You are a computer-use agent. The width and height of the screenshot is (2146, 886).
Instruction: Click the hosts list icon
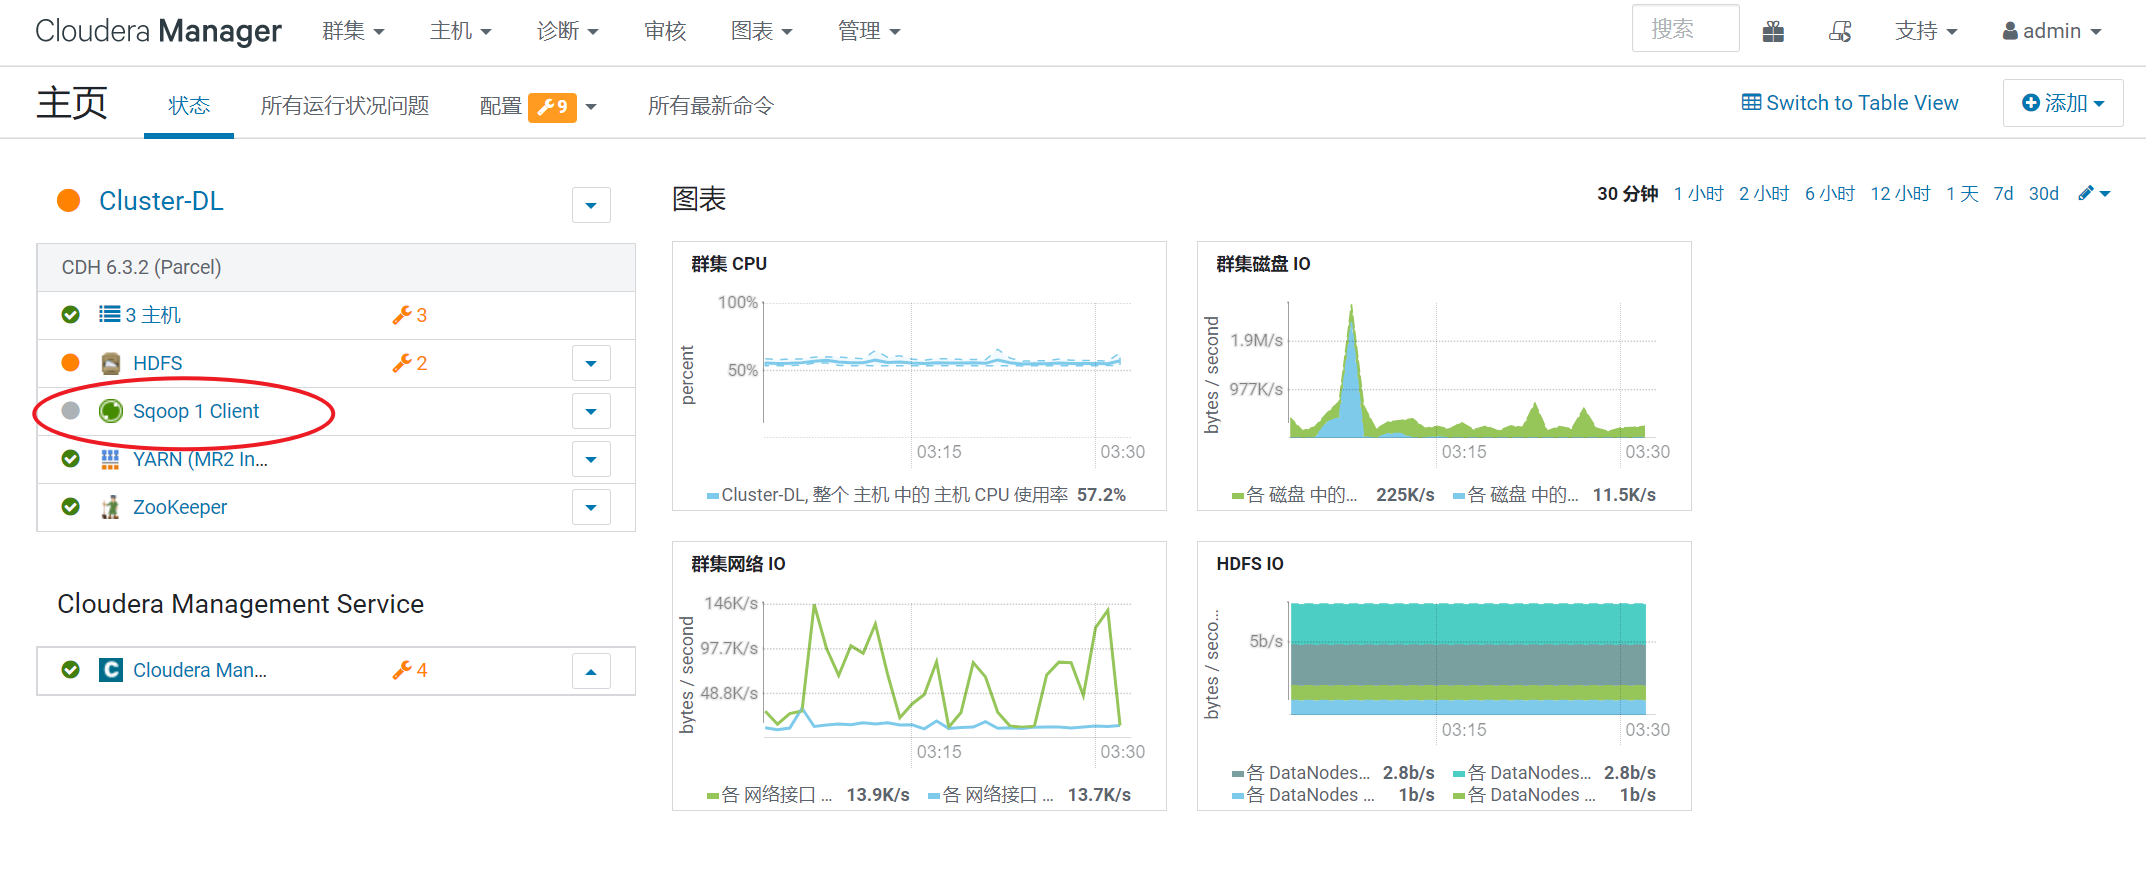point(109,315)
